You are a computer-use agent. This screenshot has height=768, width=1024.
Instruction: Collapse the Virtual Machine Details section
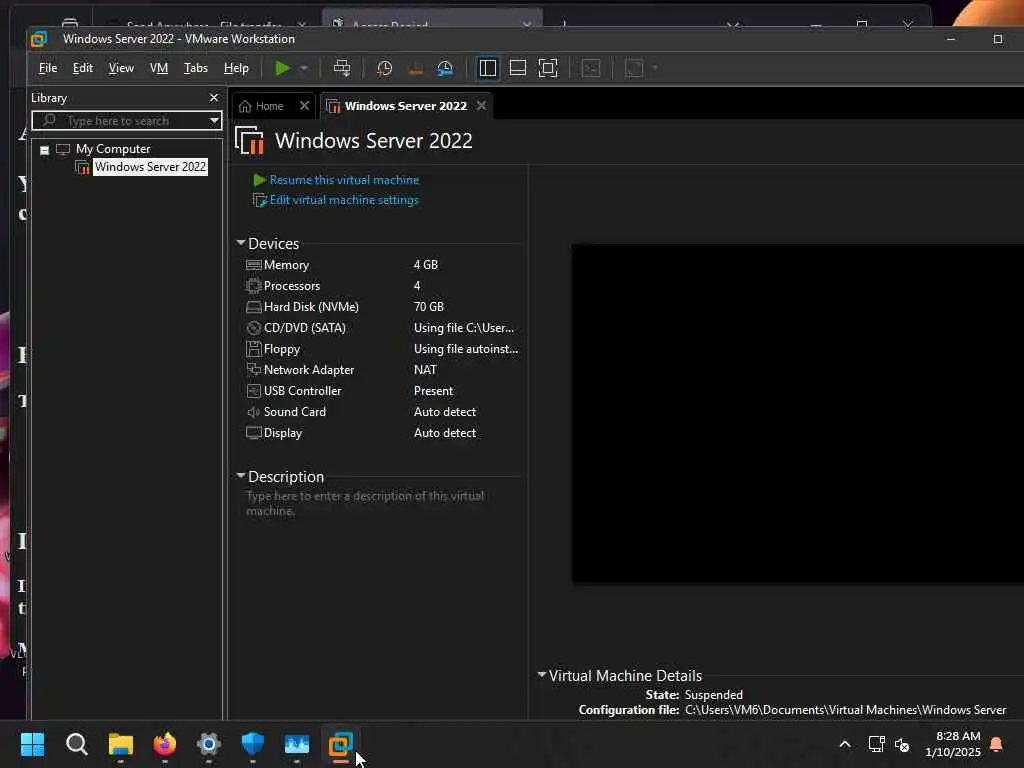coord(541,675)
